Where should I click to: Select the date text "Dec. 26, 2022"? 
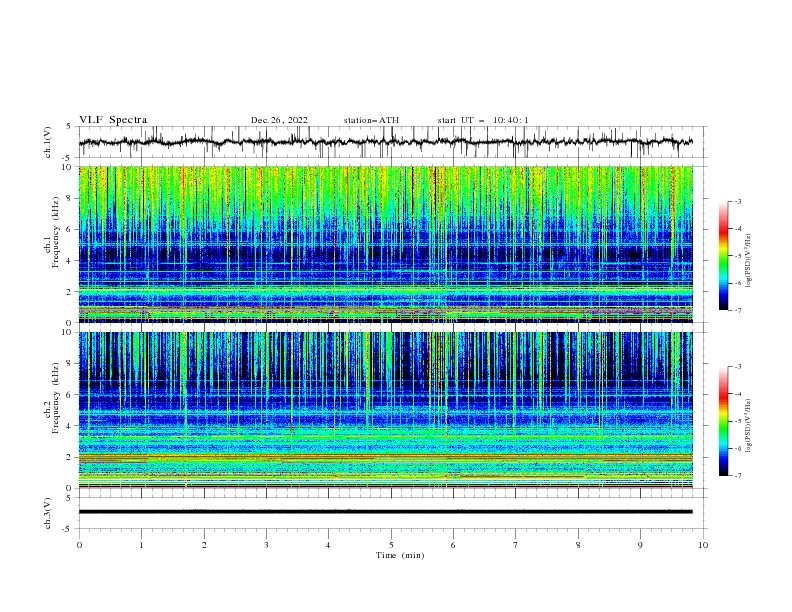(279, 120)
